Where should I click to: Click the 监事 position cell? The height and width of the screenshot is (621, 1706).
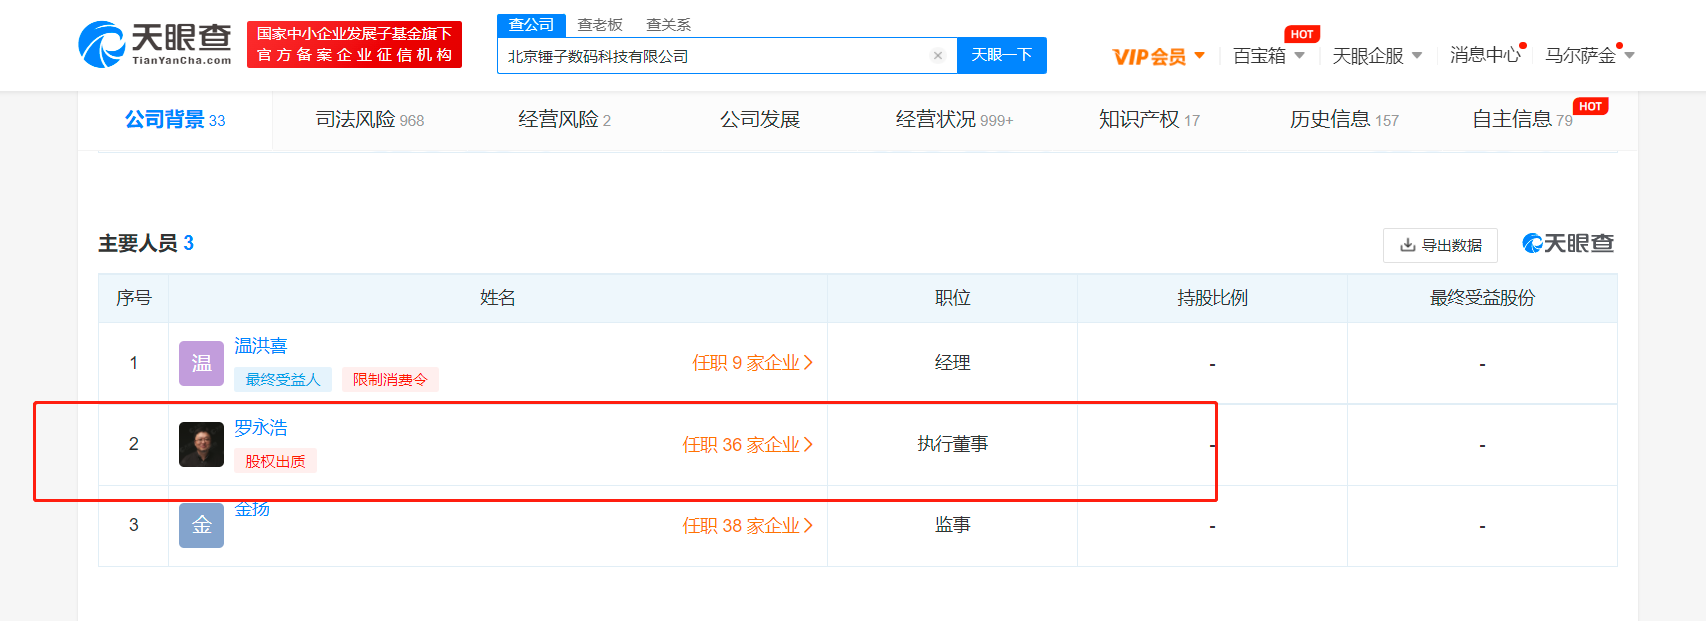tap(952, 525)
